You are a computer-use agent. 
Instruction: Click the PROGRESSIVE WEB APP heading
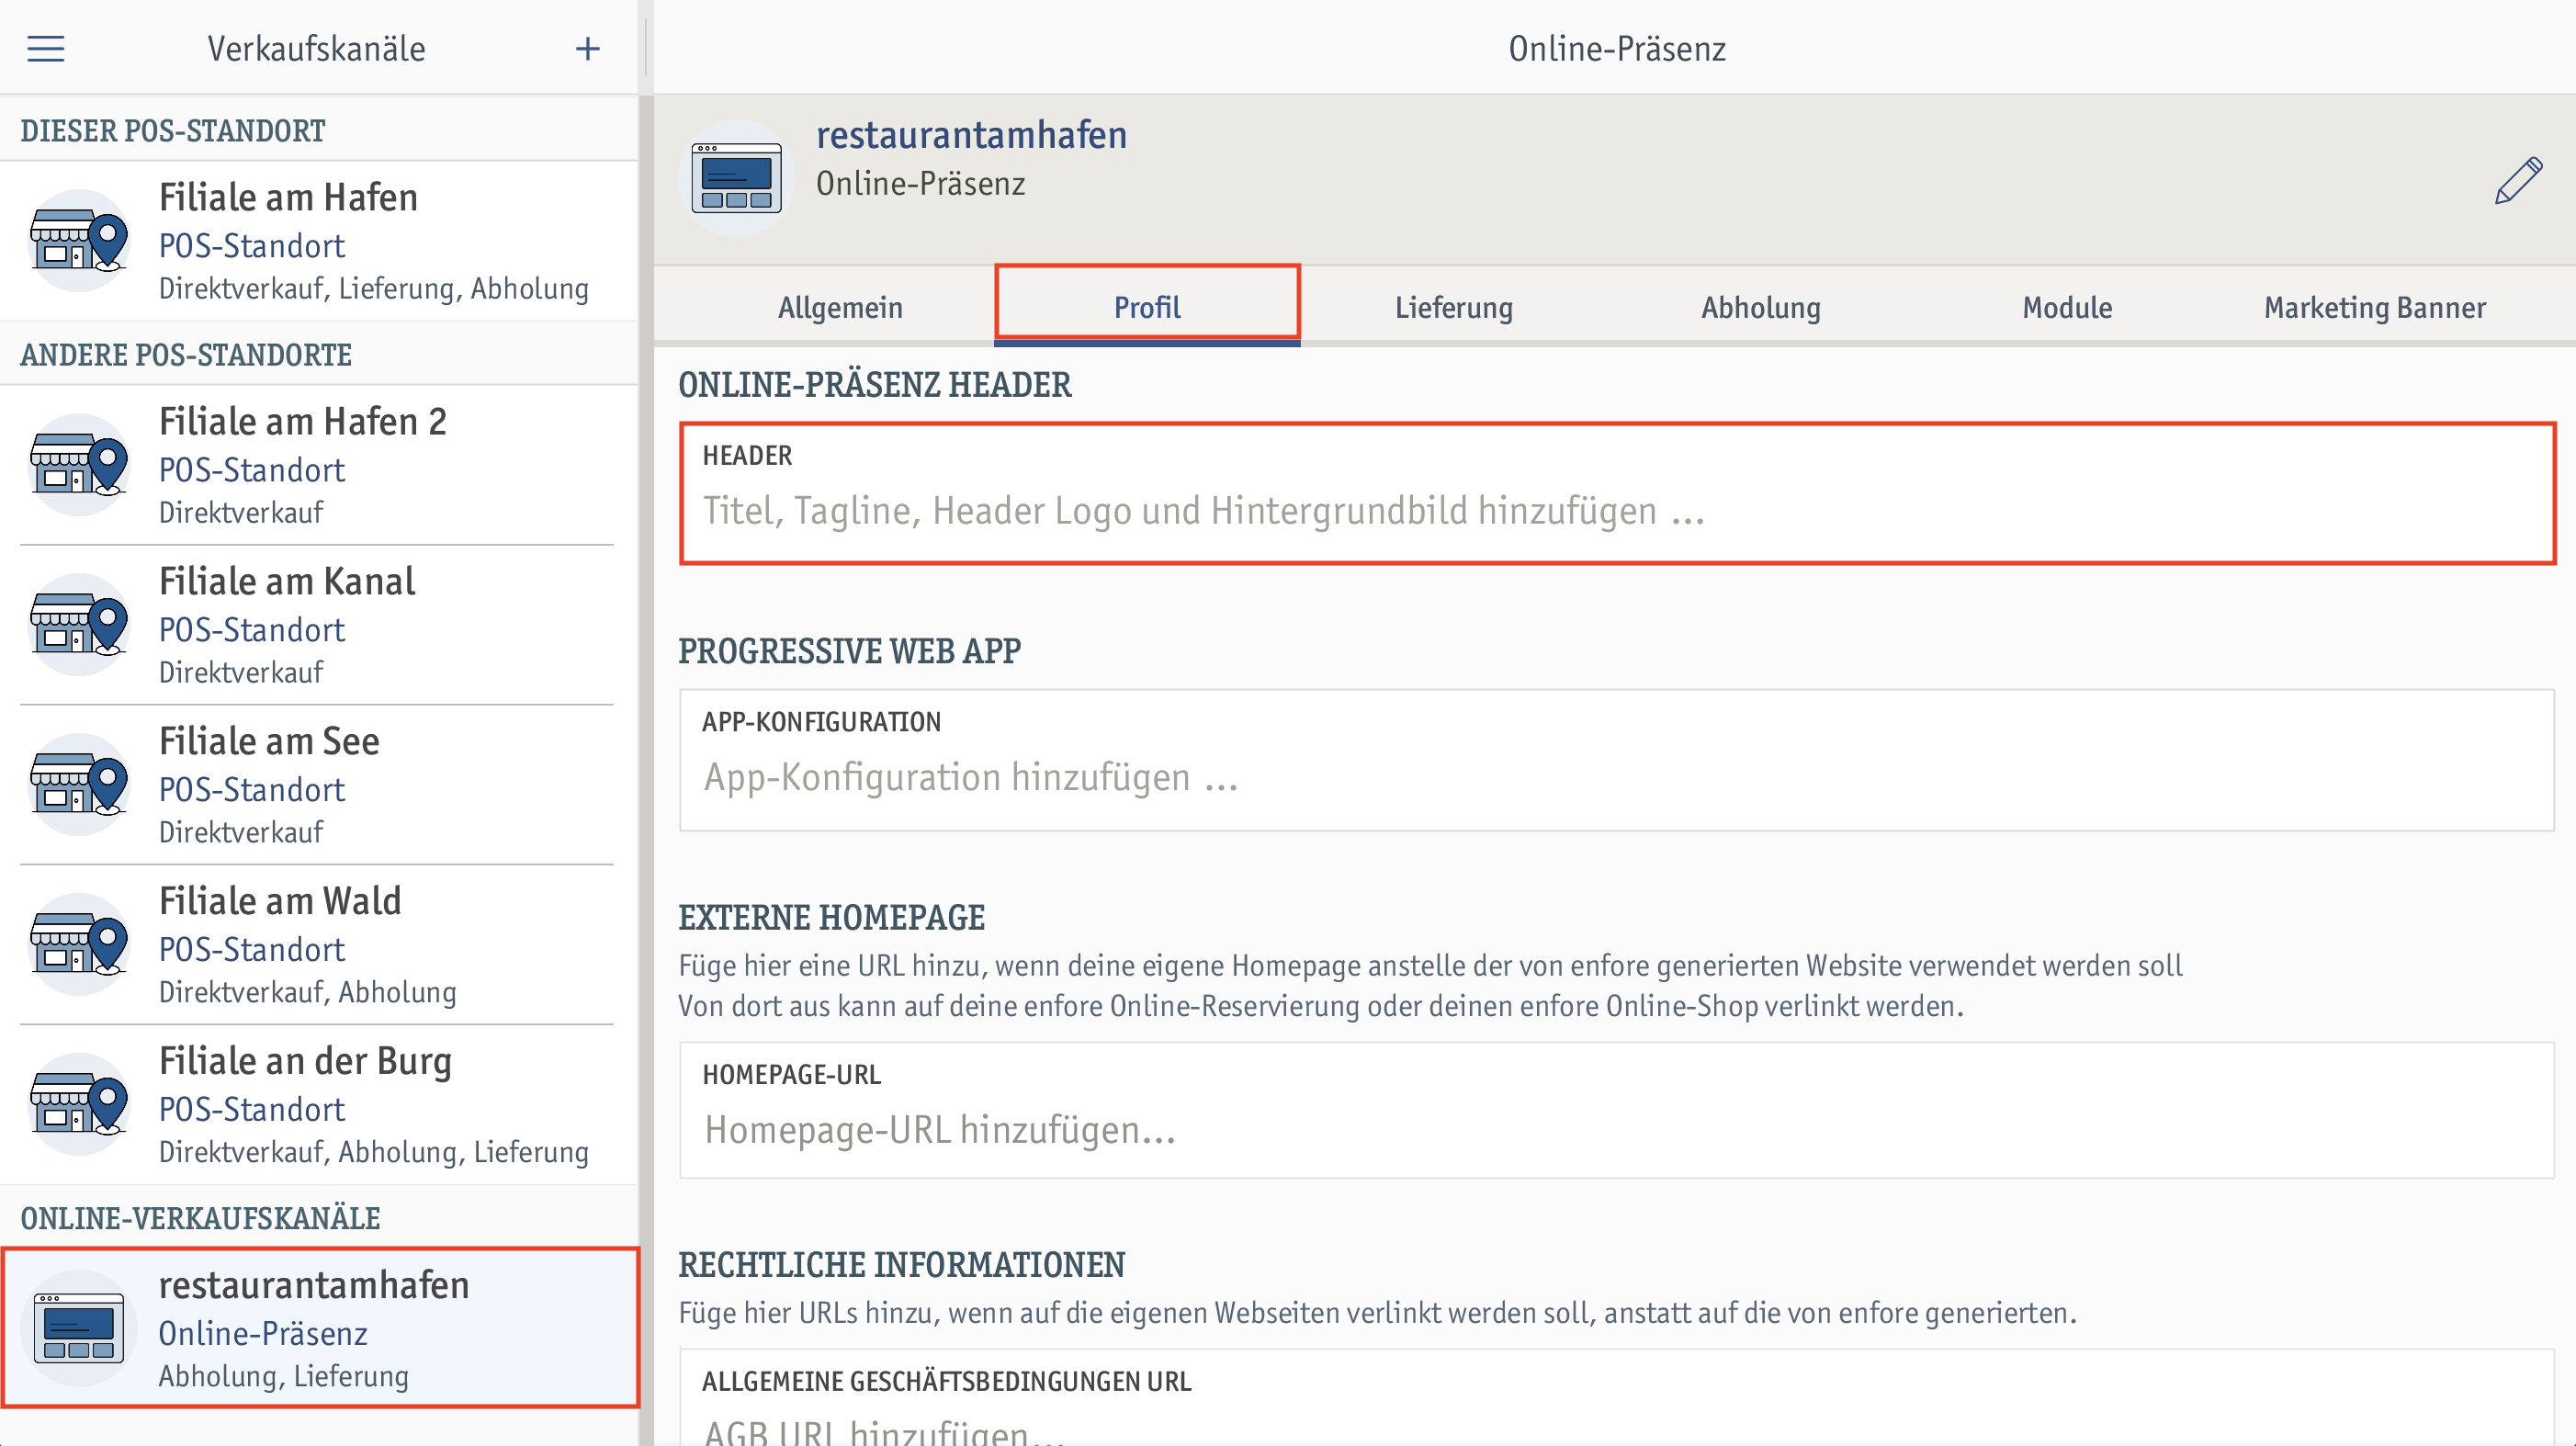click(850, 652)
